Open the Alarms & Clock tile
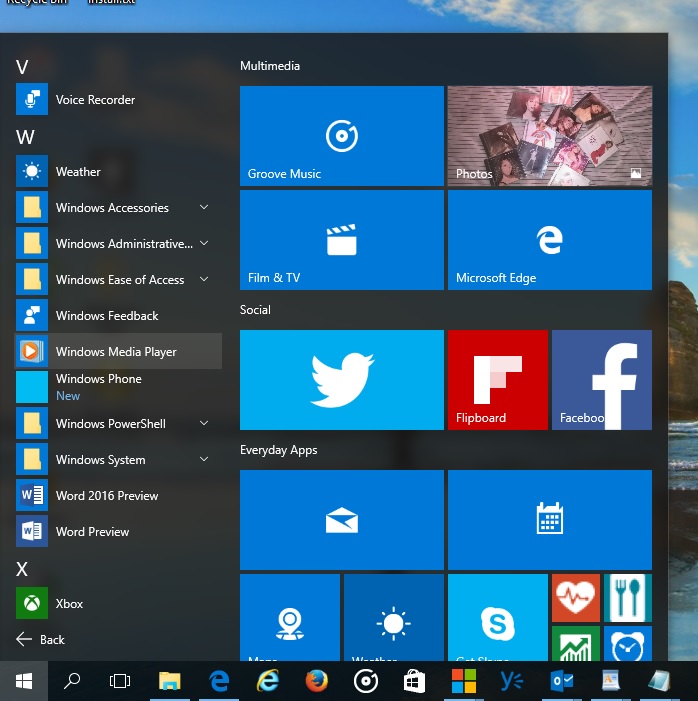This screenshot has width=698, height=701. click(x=628, y=644)
